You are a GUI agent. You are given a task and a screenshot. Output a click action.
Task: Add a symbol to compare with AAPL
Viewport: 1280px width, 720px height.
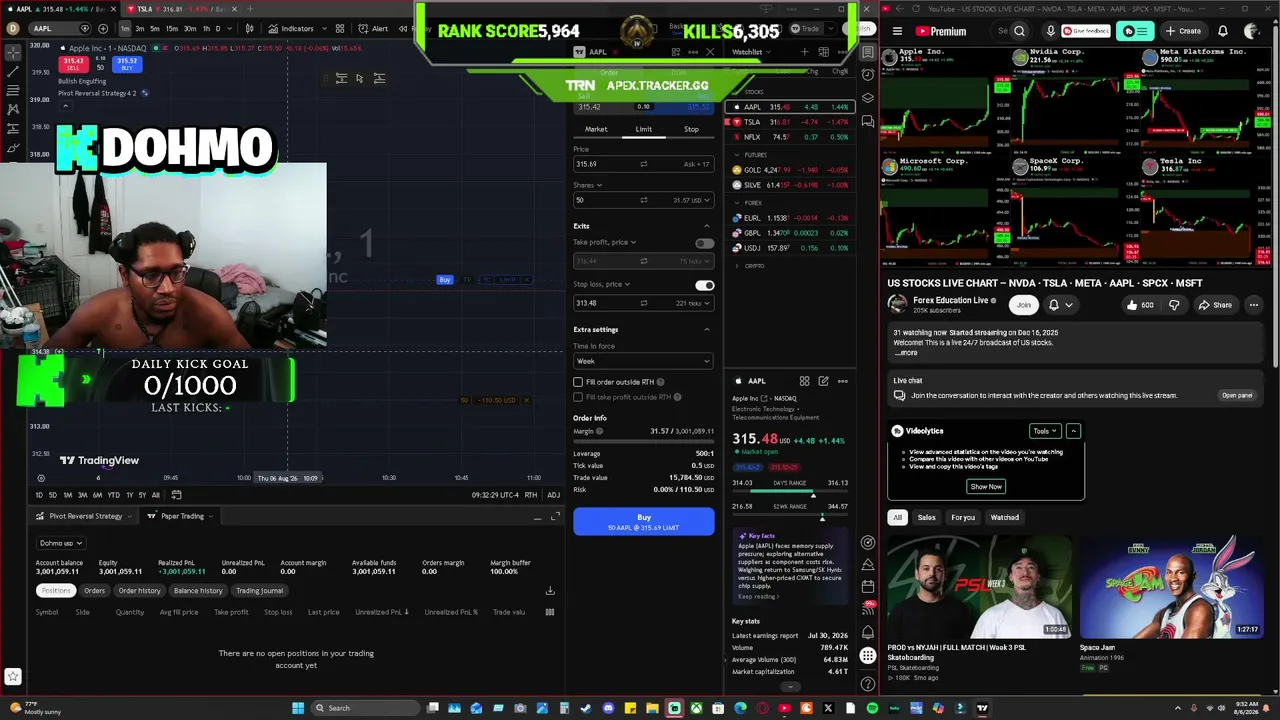tap(103, 28)
